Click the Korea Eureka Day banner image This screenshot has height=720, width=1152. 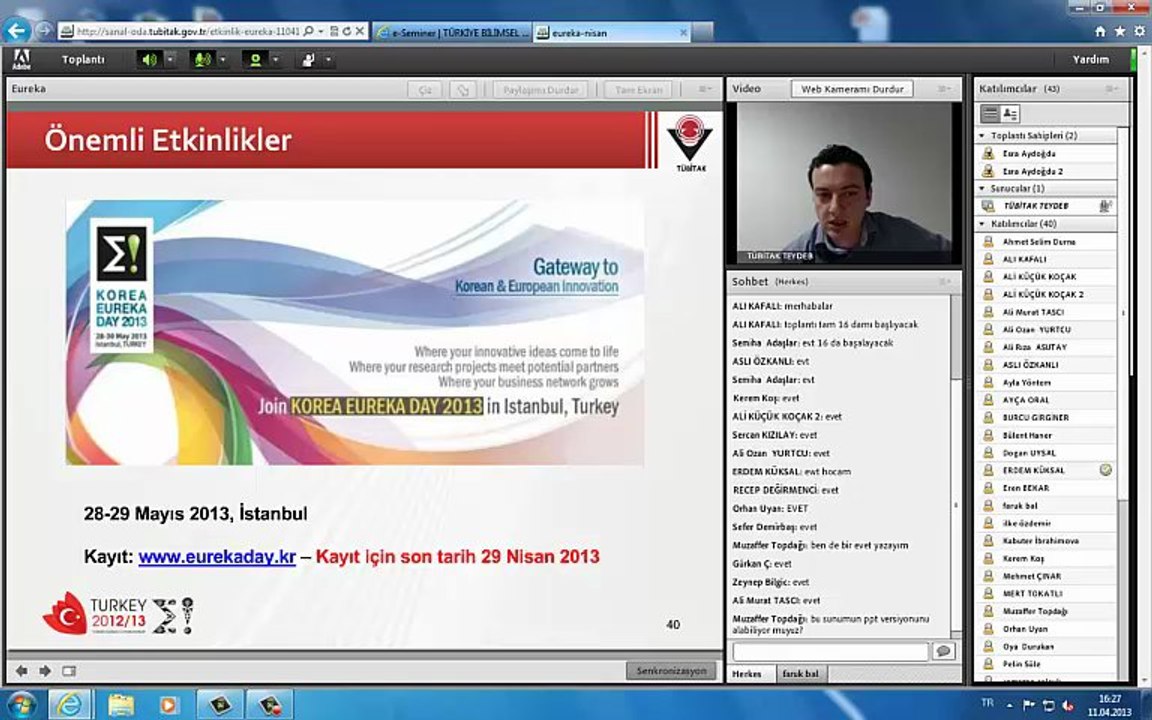(x=355, y=332)
